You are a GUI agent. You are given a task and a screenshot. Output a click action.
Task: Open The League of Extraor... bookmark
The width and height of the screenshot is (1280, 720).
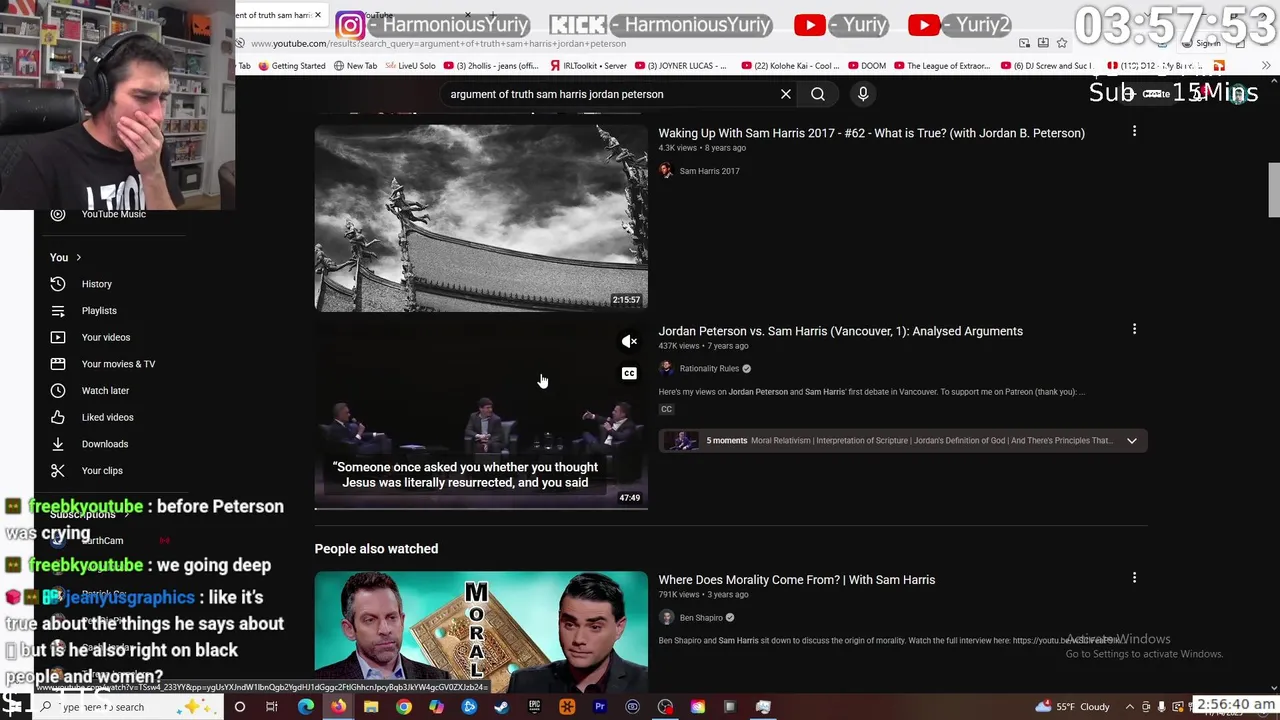coord(942,66)
